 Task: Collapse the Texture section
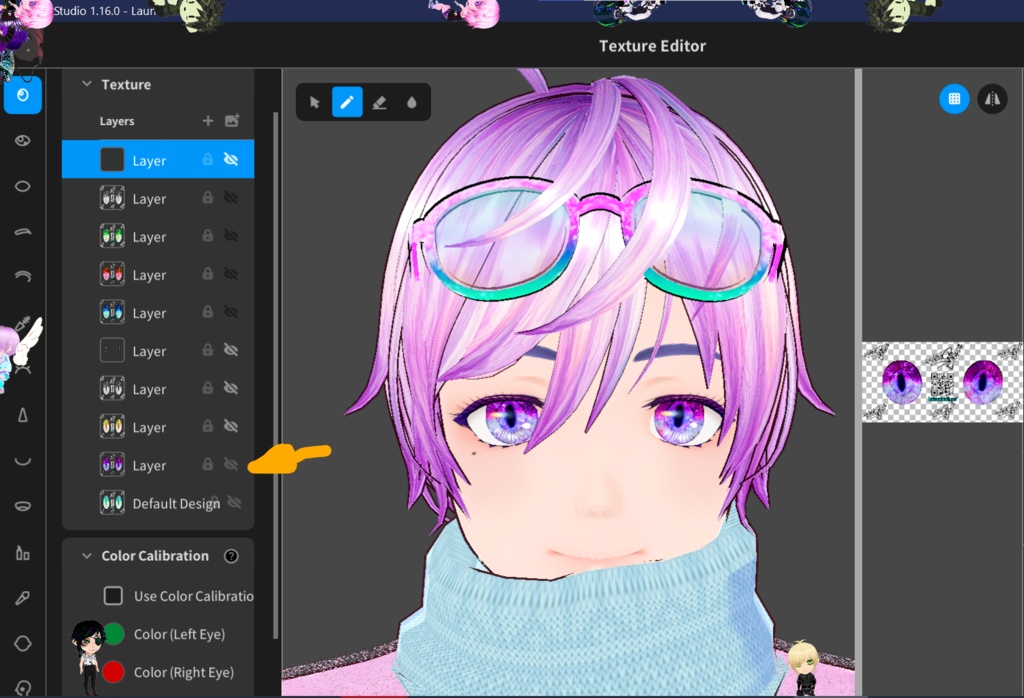86,84
